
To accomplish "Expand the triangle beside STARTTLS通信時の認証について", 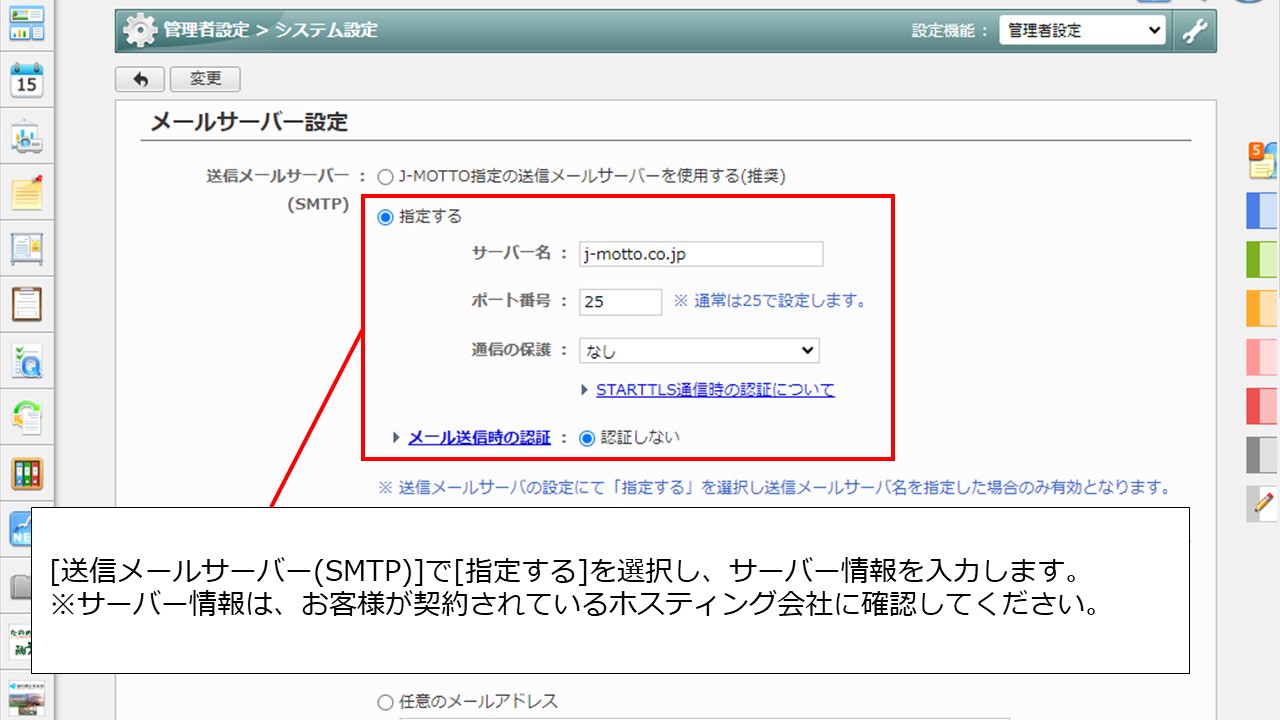I will 585,390.
